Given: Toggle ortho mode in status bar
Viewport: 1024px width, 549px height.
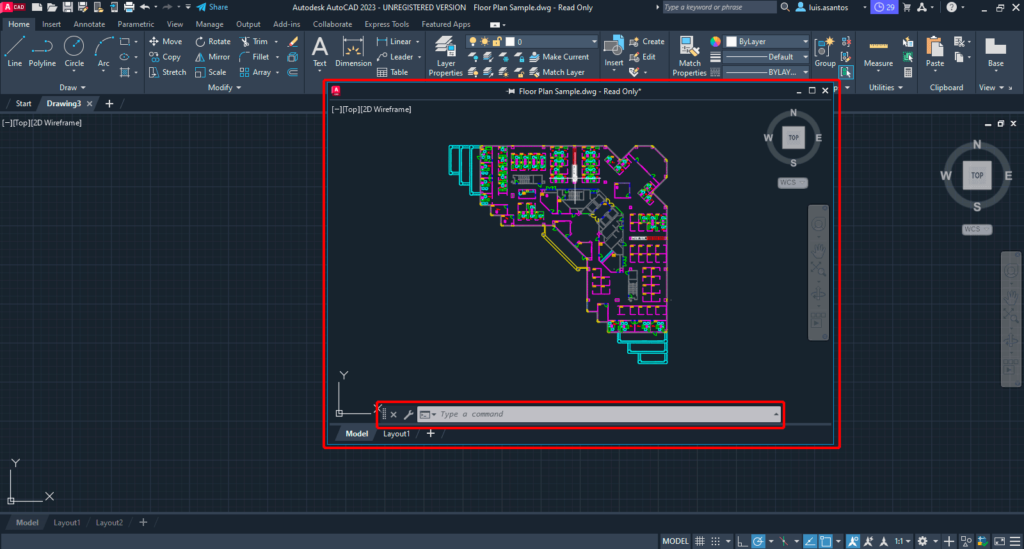Looking at the screenshot, I should 742,541.
